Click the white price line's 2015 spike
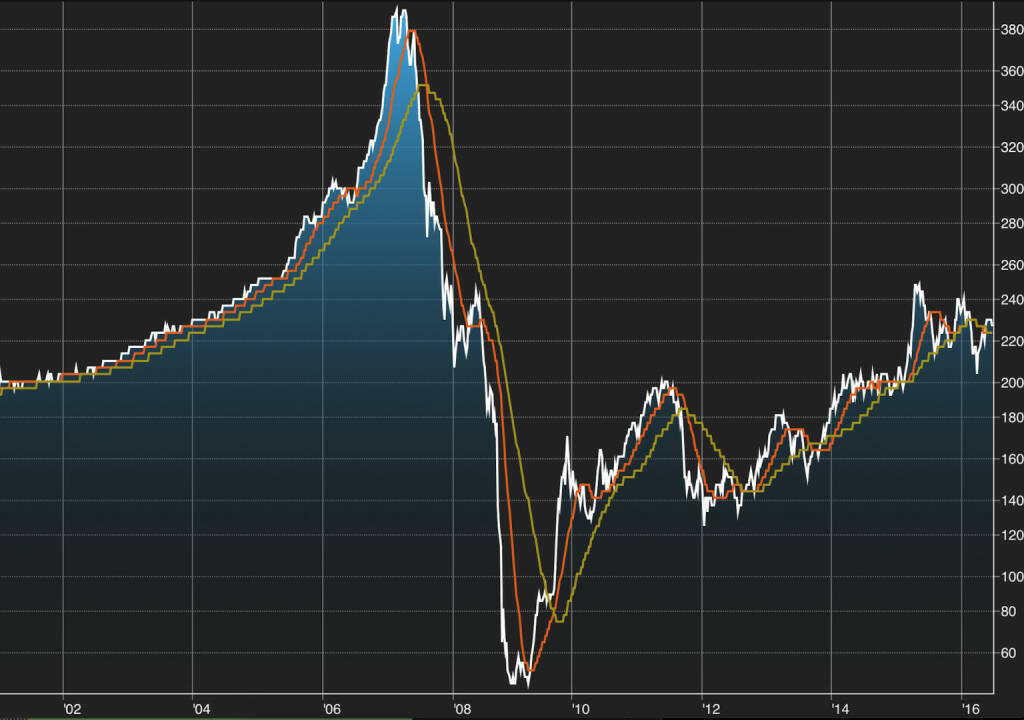 [x=916, y=284]
